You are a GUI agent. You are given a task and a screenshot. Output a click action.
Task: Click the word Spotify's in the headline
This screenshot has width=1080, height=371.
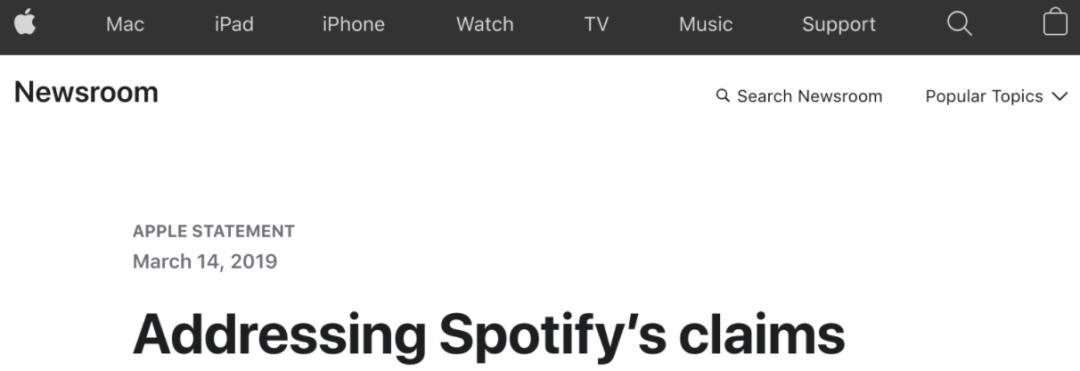(x=552, y=337)
